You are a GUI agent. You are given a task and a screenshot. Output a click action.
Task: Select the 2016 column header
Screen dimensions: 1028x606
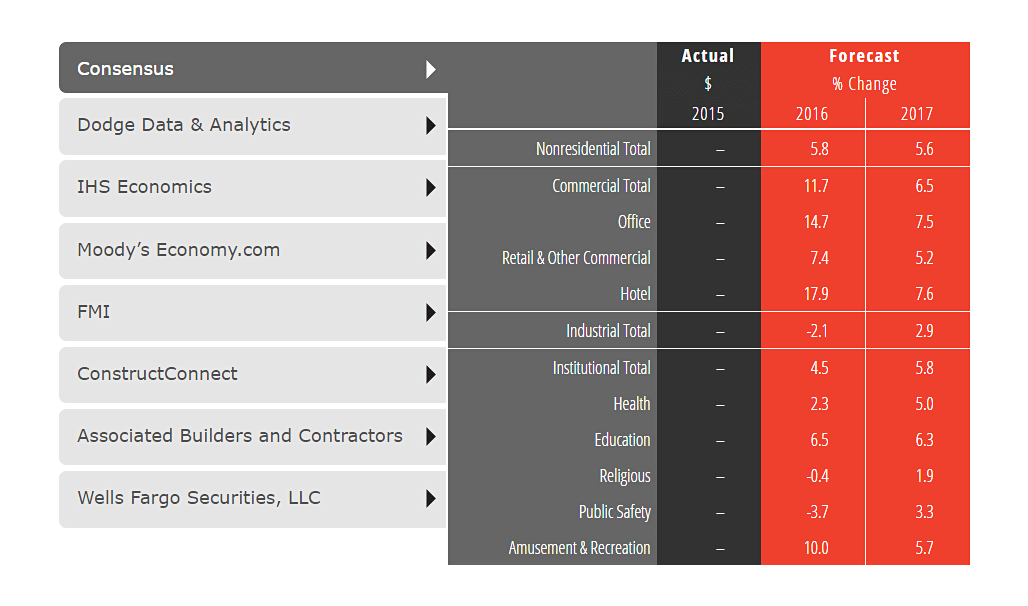click(811, 114)
